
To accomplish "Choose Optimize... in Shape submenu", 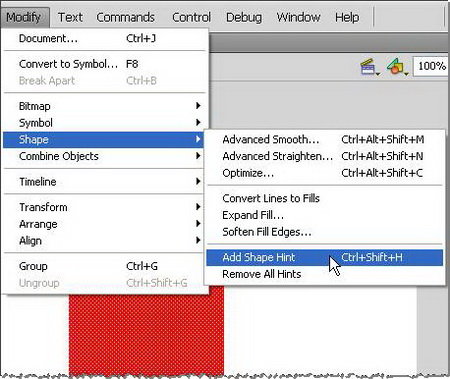I will pos(325,173).
